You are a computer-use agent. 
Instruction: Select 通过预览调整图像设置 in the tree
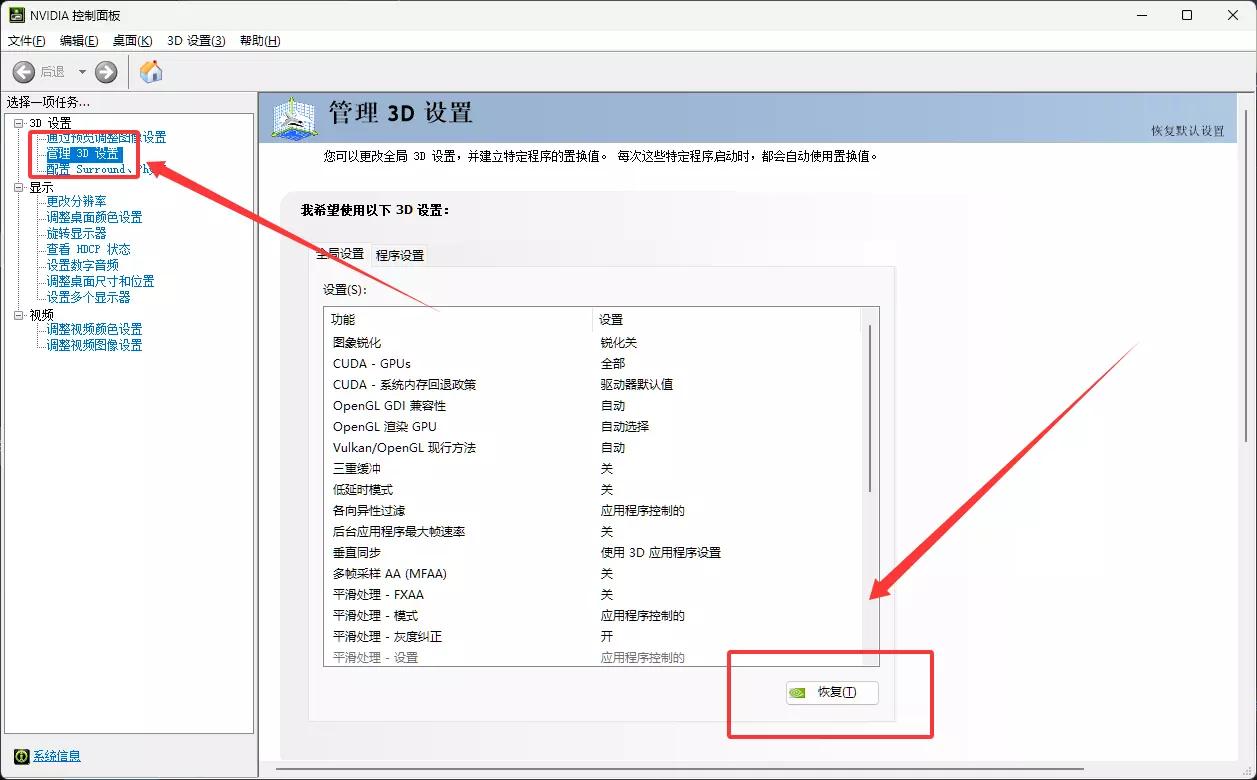coord(106,138)
